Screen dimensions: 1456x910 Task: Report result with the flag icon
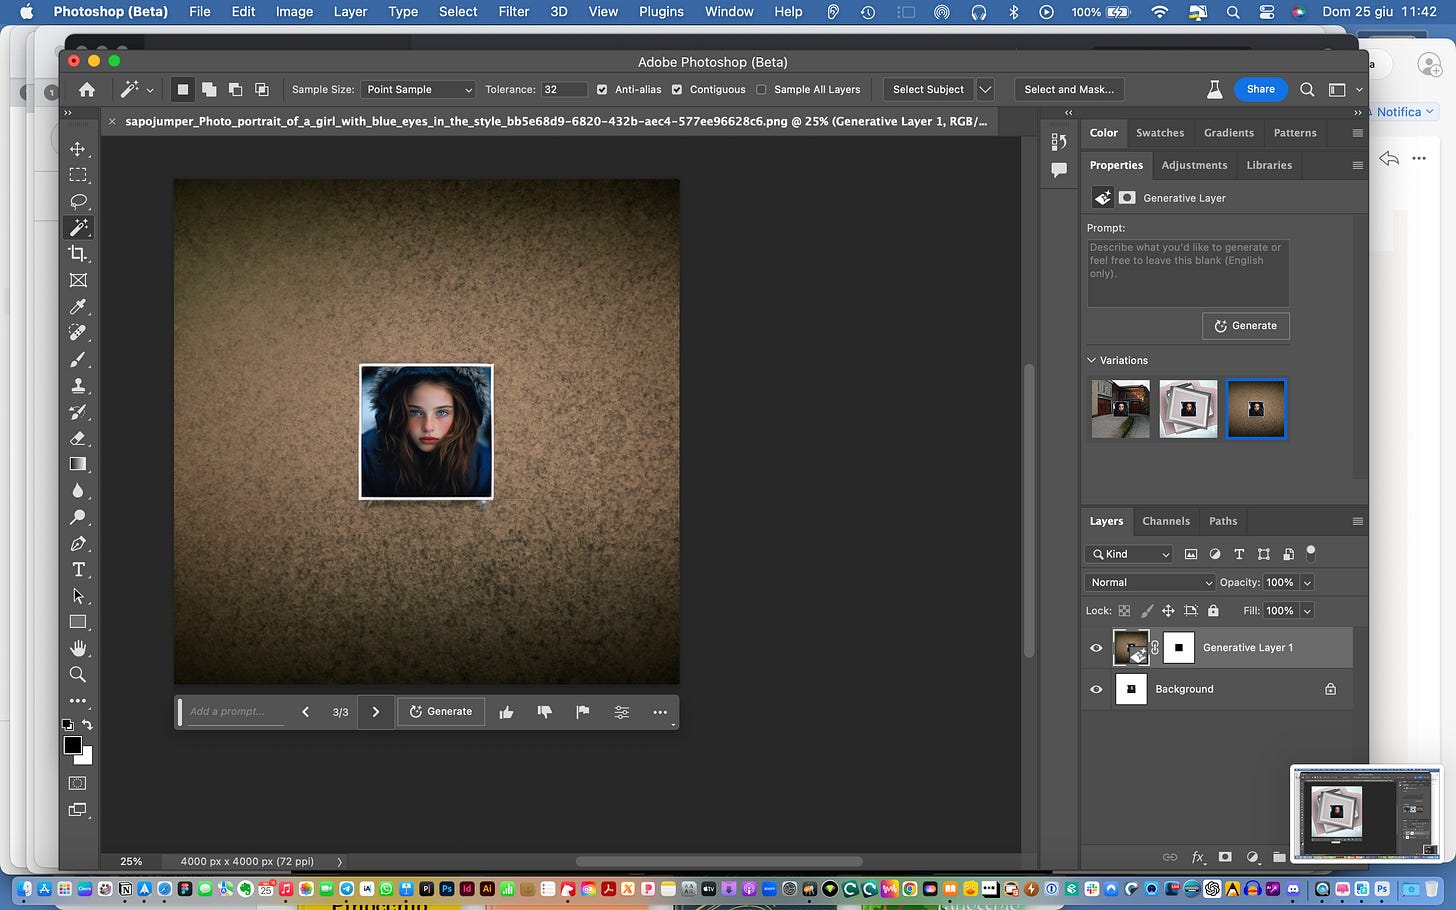583,712
